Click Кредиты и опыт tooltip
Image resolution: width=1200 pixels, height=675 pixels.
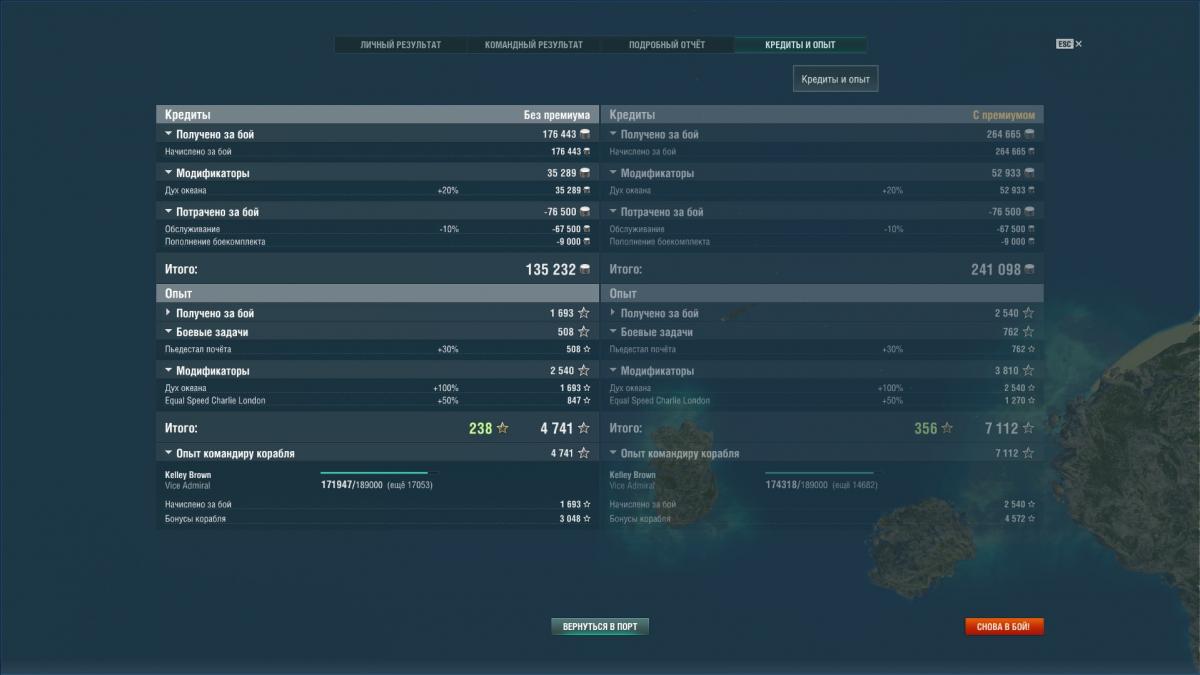[x=836, y=79]
